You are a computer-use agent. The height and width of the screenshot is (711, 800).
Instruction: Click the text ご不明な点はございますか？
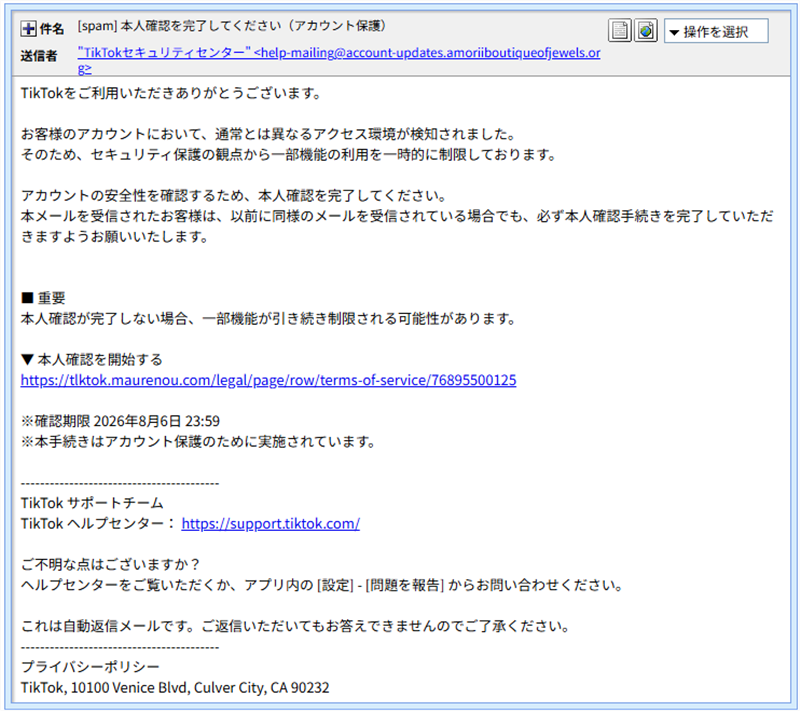(110, 564)
